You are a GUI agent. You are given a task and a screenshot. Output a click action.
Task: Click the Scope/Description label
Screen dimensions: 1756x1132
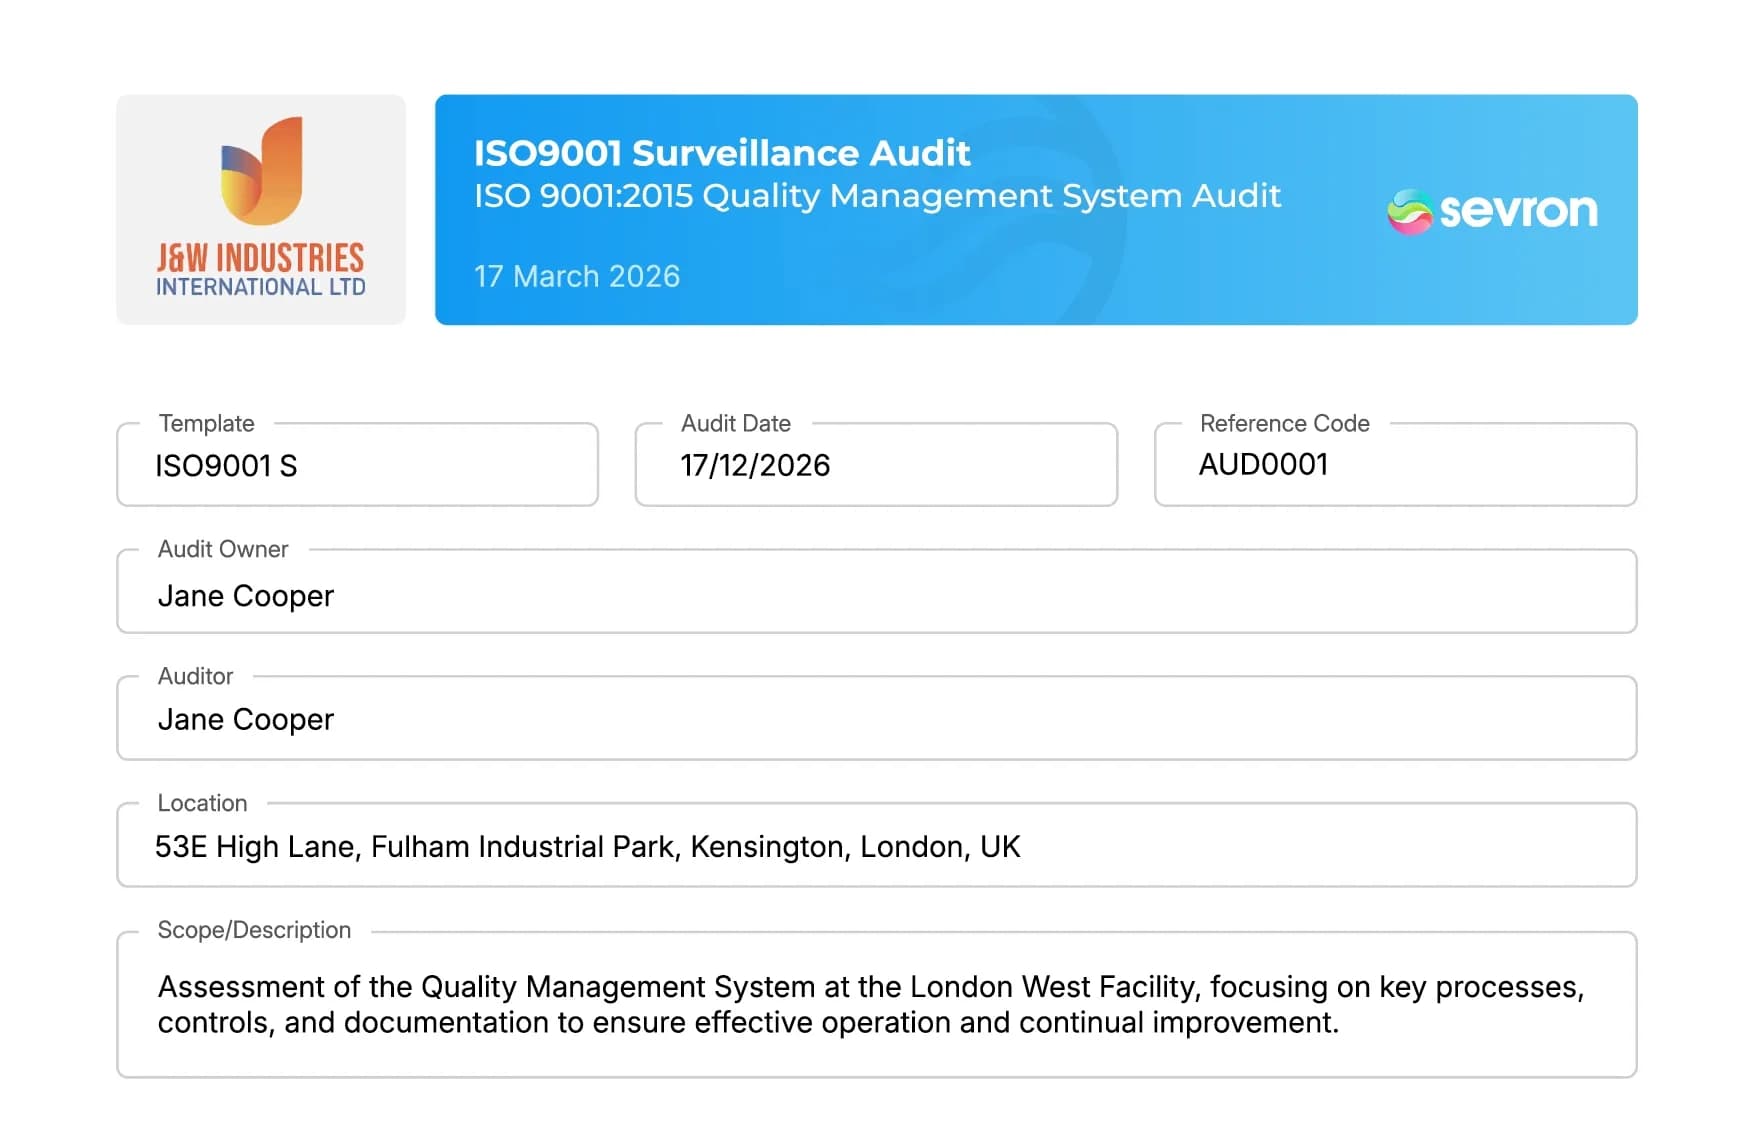click(254, 930)
